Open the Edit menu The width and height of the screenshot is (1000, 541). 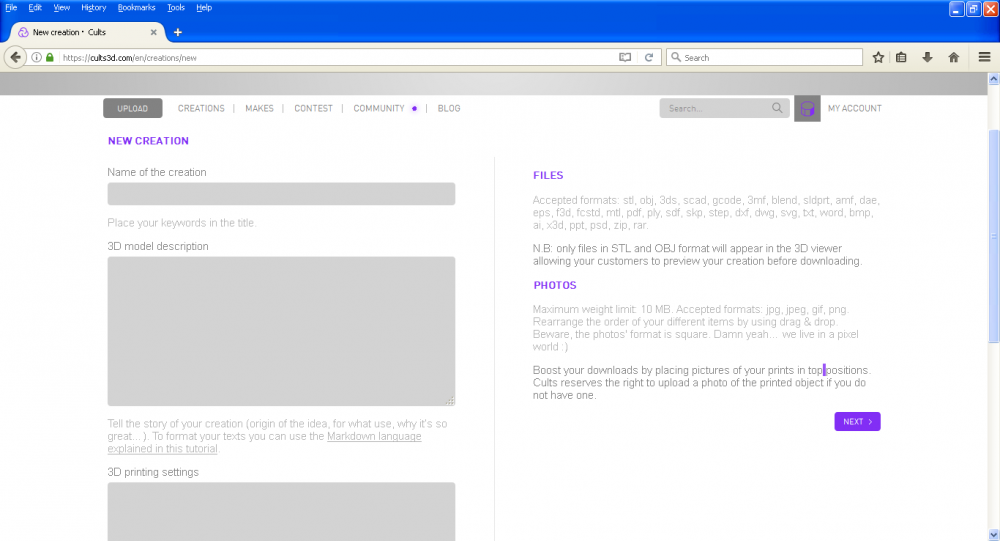[35, 8]
